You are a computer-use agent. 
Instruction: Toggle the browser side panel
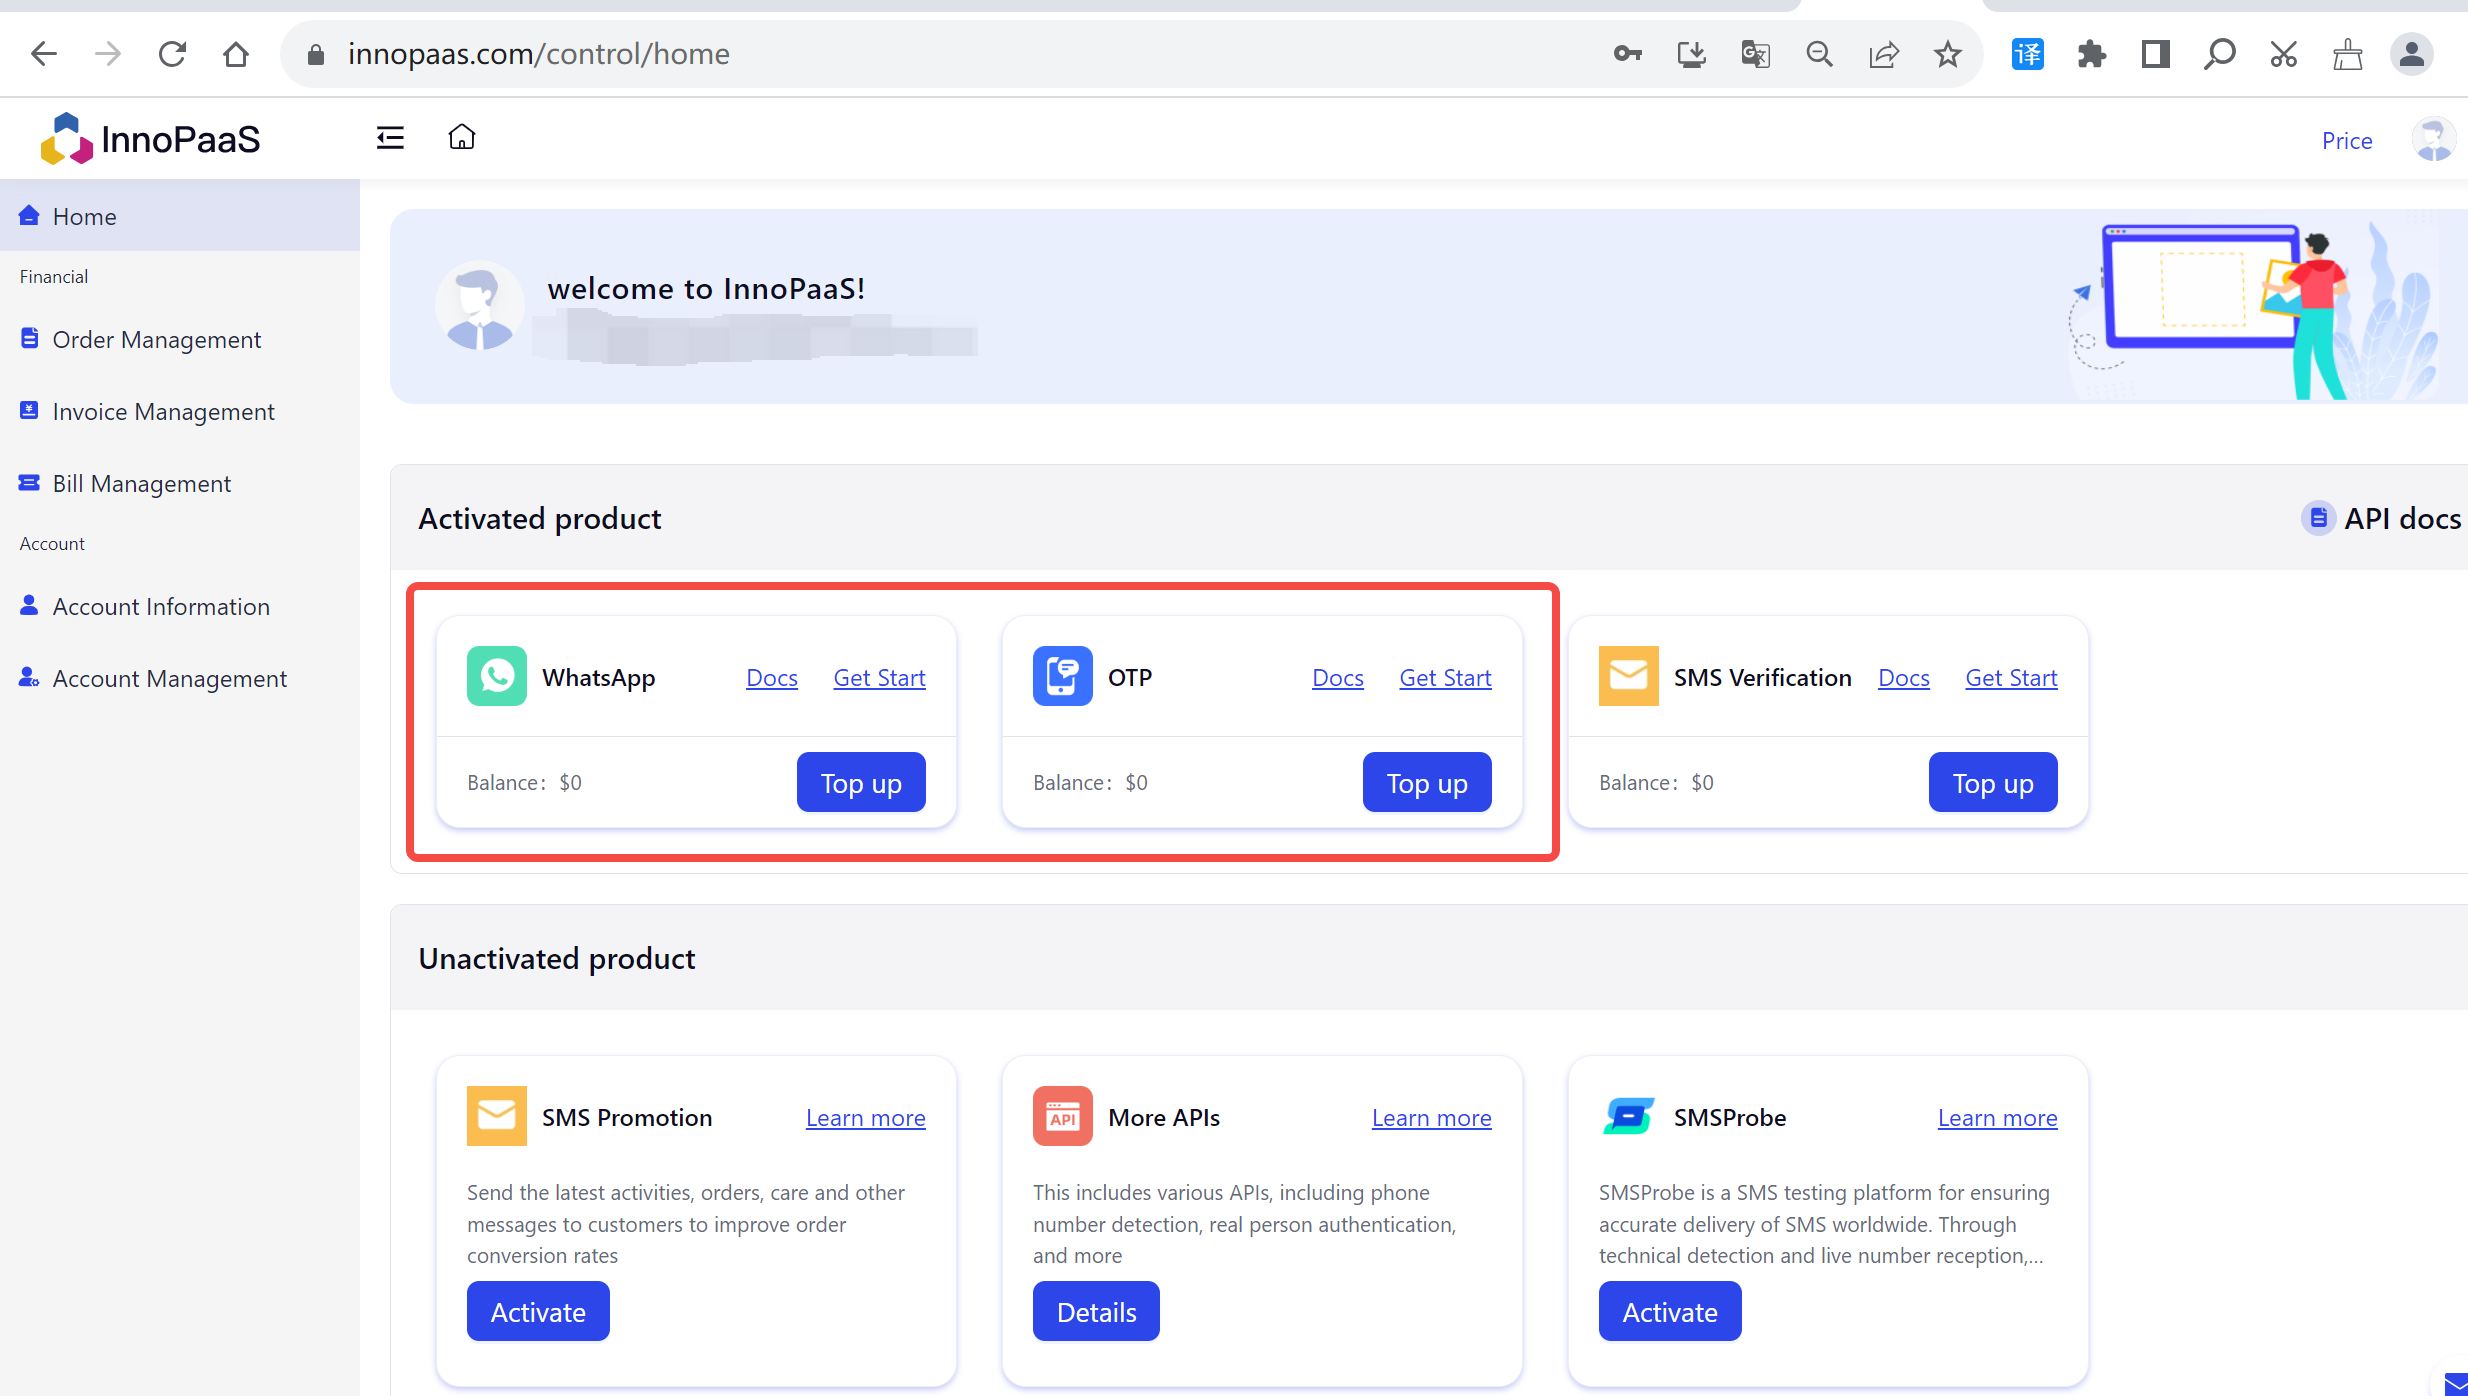2156,54
